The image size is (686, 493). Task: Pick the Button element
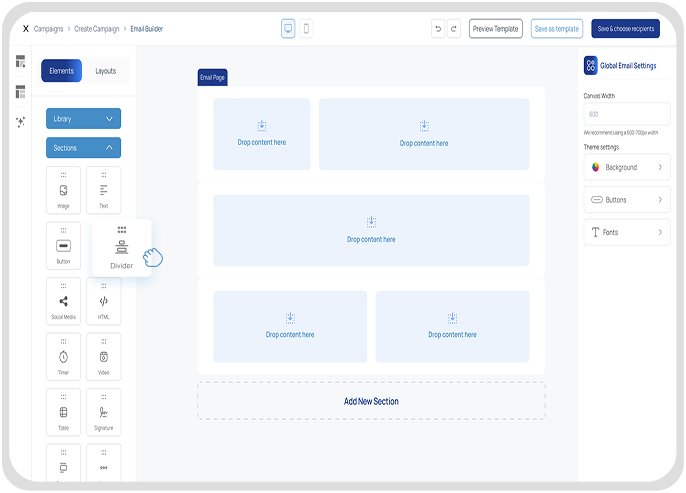click(63, 245)
